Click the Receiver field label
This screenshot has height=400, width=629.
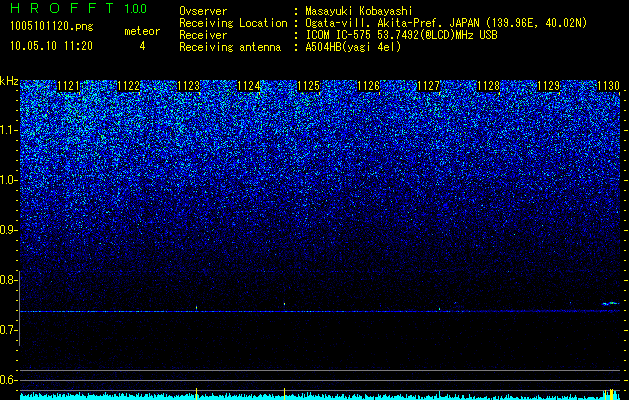click(x=203, y=35)
